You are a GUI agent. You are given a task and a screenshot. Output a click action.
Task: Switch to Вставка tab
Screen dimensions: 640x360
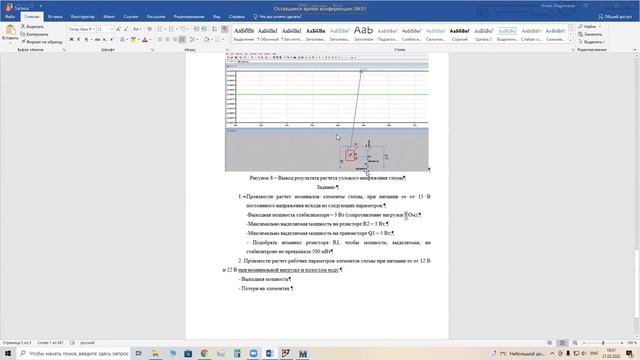tap(55, 17)
